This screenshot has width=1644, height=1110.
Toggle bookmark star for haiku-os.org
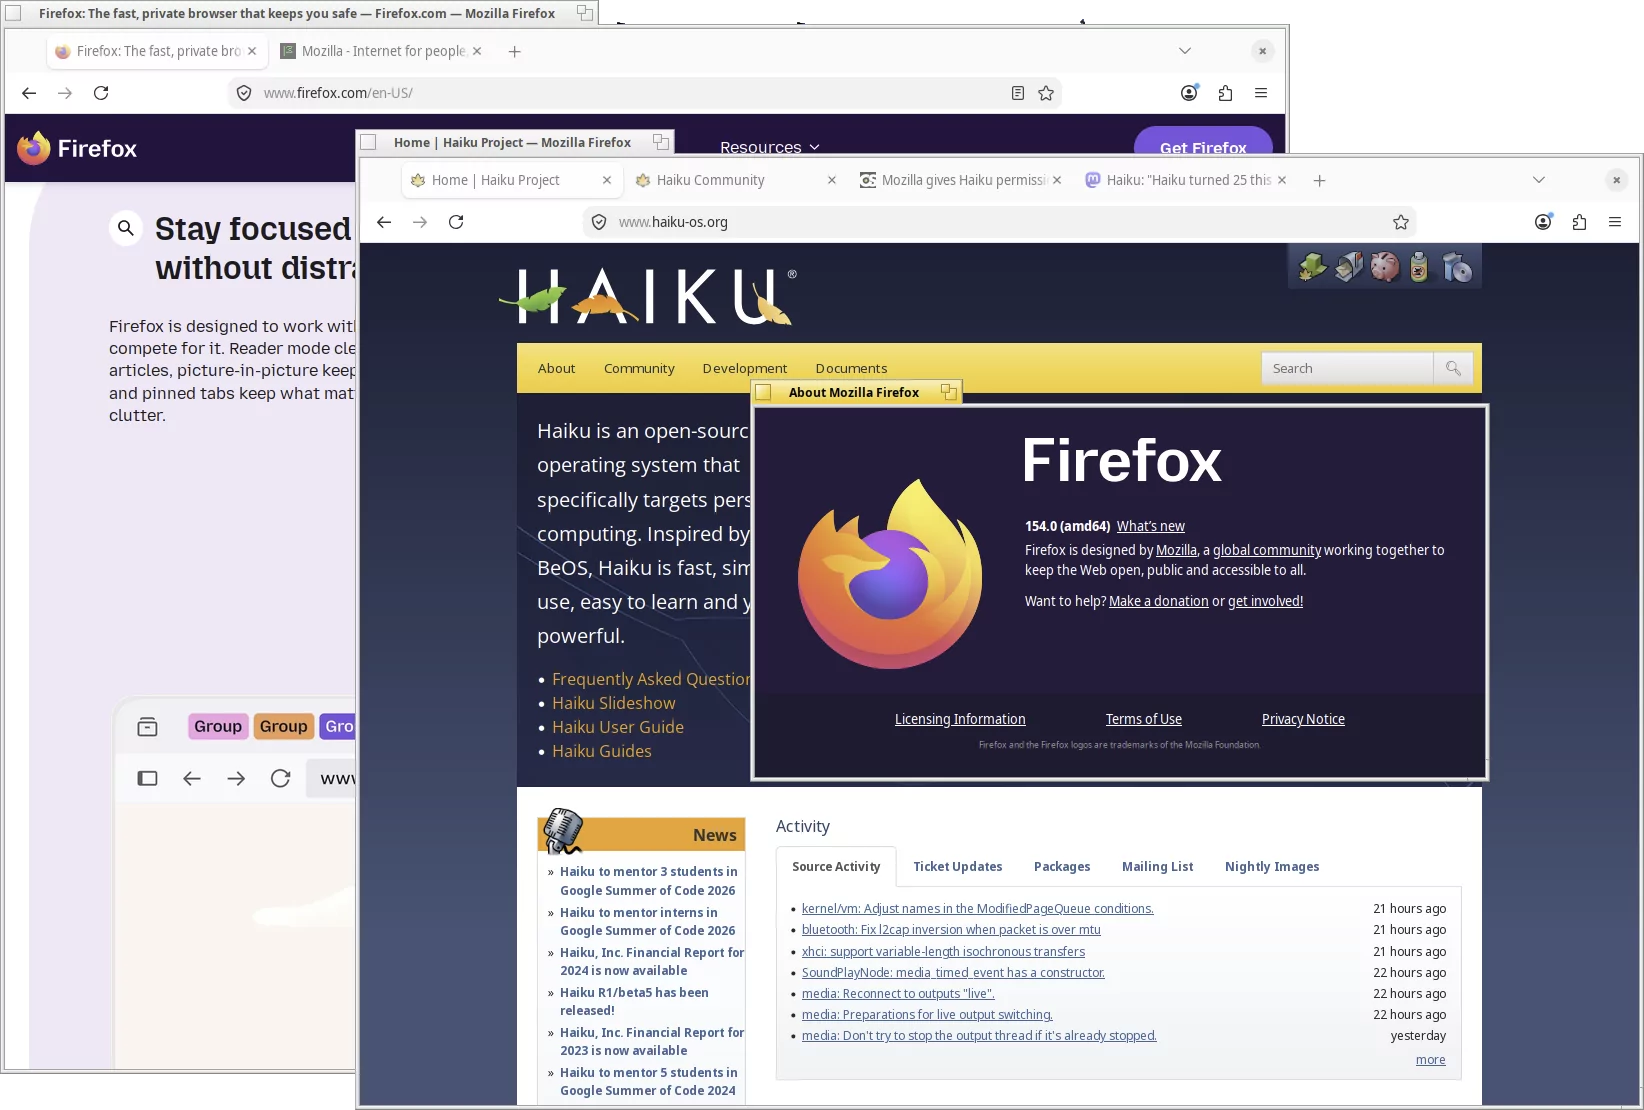tap(1401, 222)
